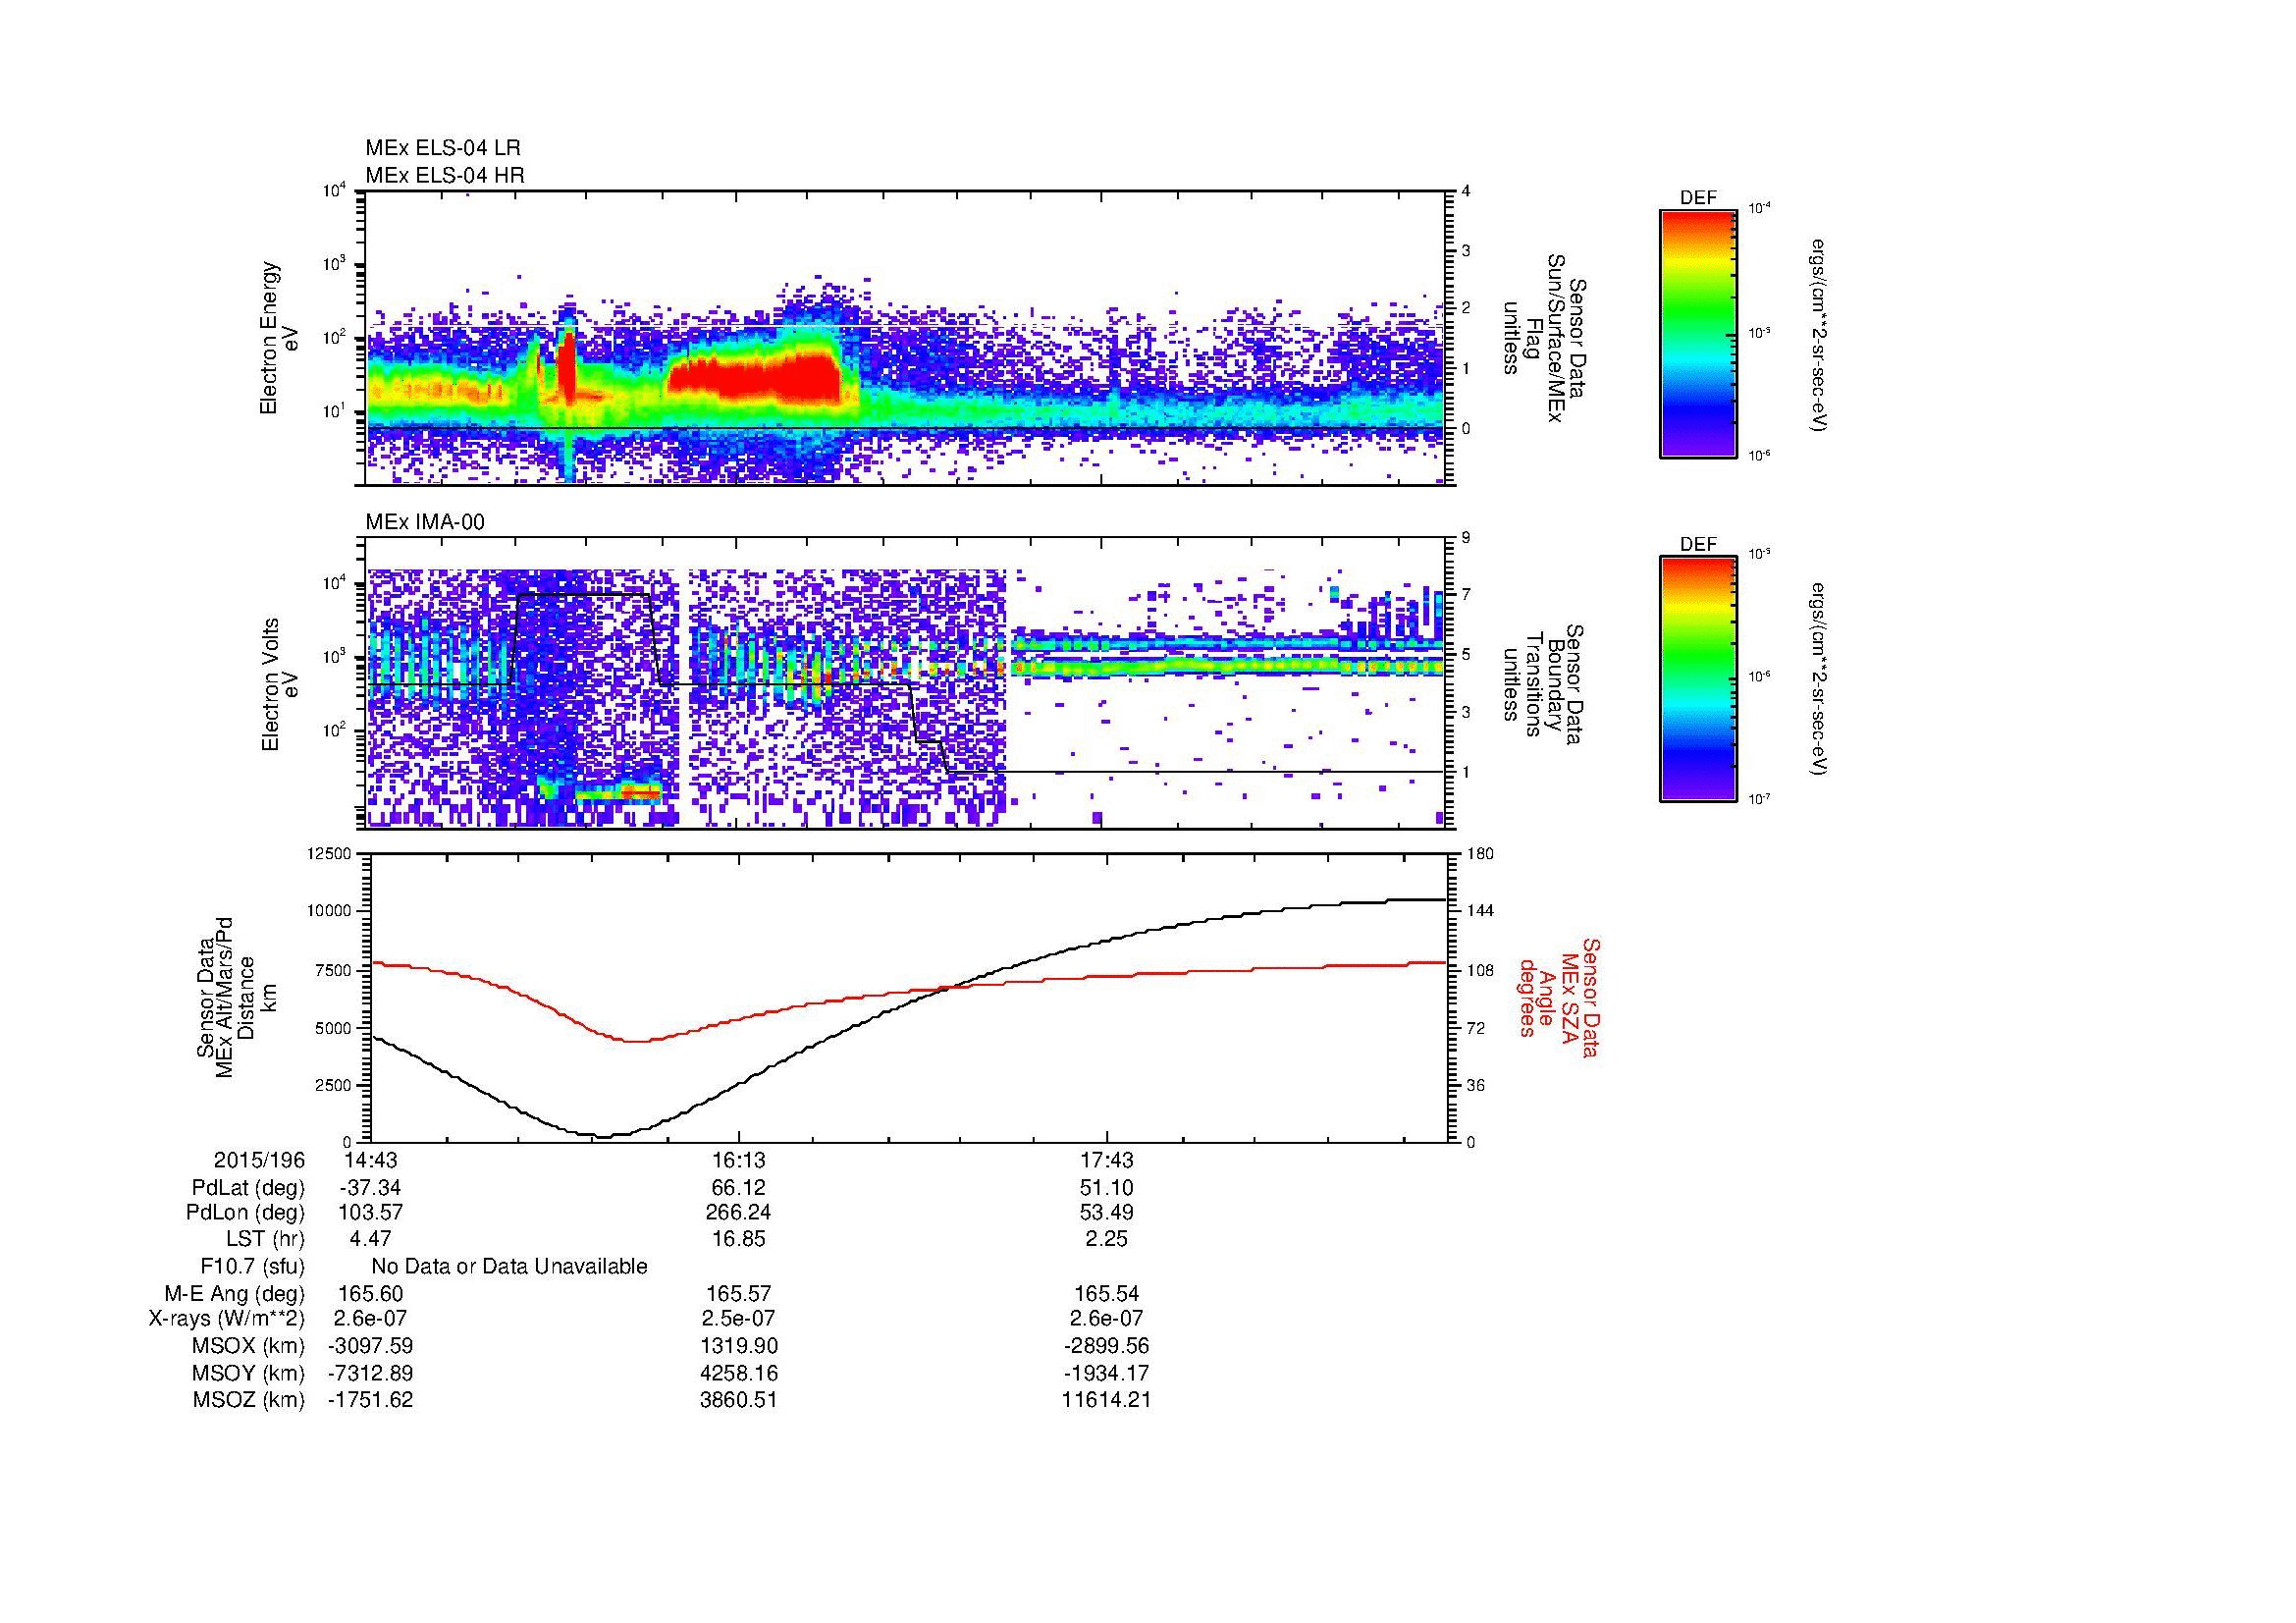Select the second DEF color bar for ions
This screenshot has width=2296, height=1623.
(x=1697, y=679)
